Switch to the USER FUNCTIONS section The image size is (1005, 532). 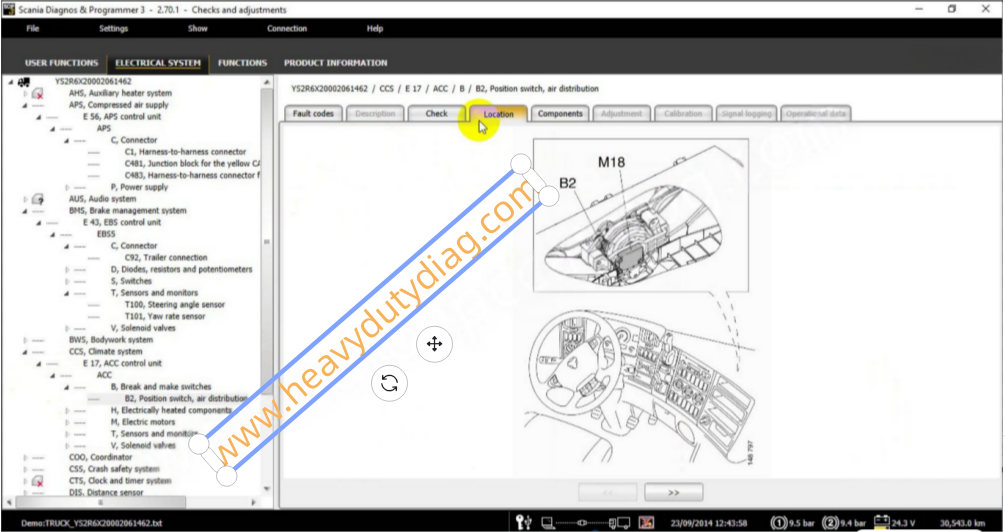coord(62,63)
